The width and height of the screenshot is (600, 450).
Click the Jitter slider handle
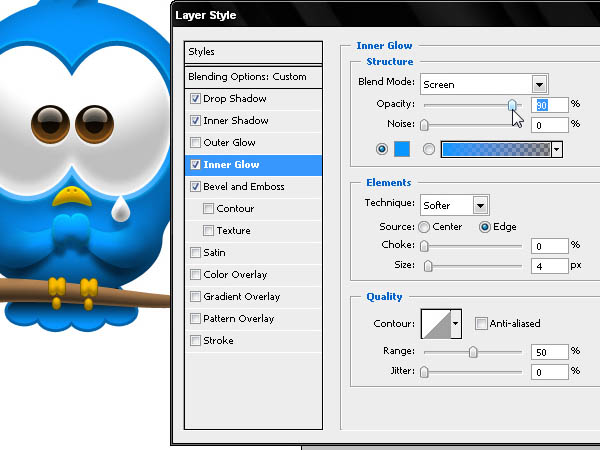coord(424,372)
